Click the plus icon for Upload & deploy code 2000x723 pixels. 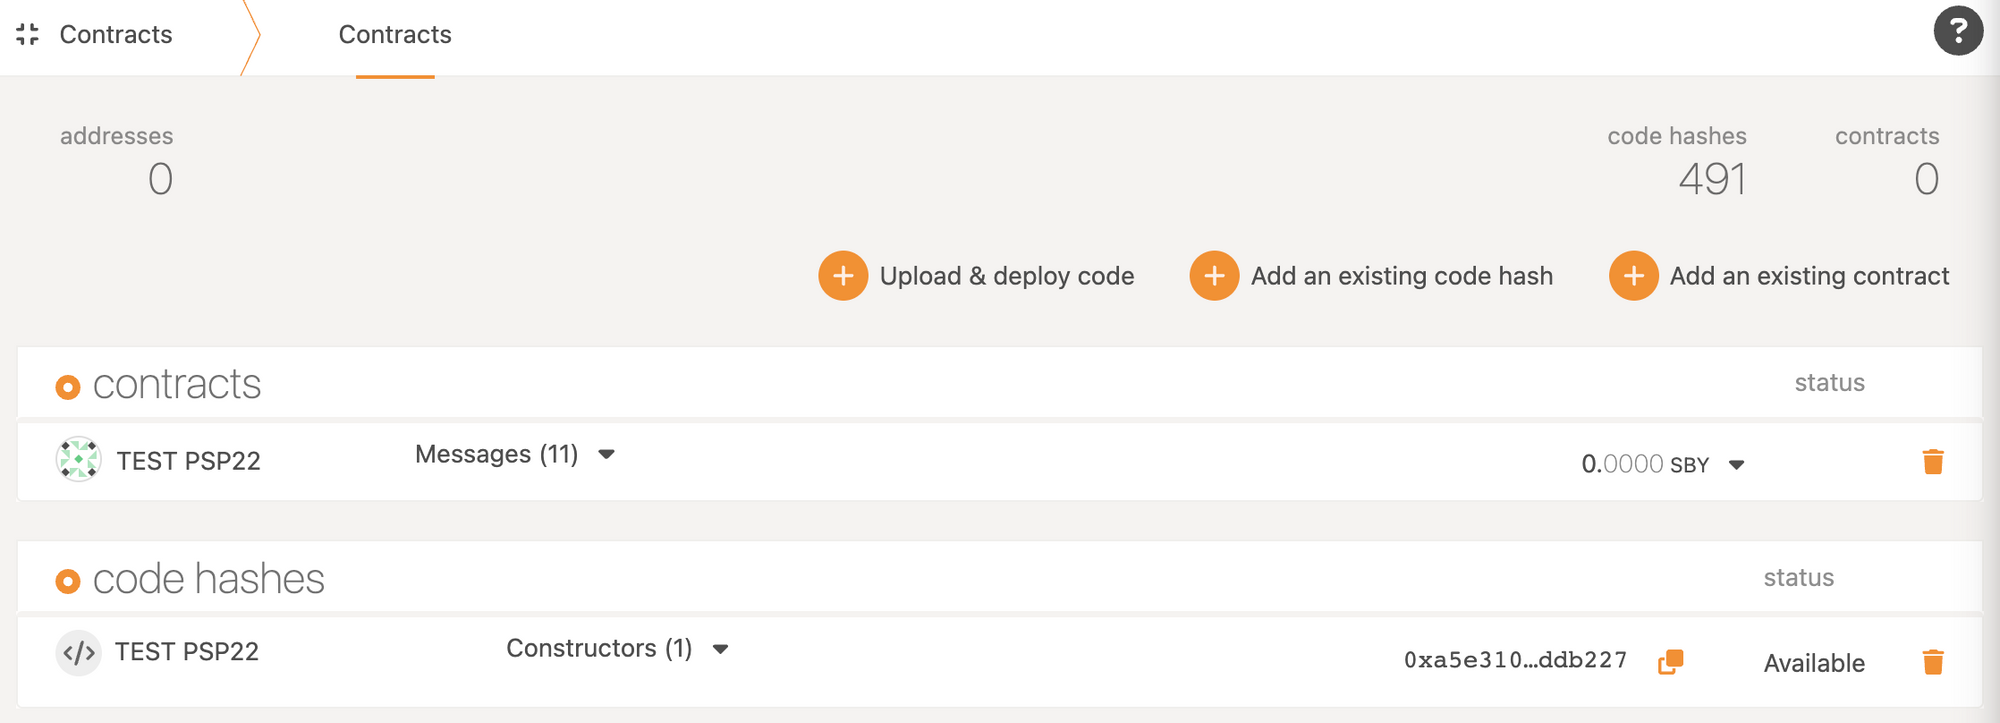843,276
